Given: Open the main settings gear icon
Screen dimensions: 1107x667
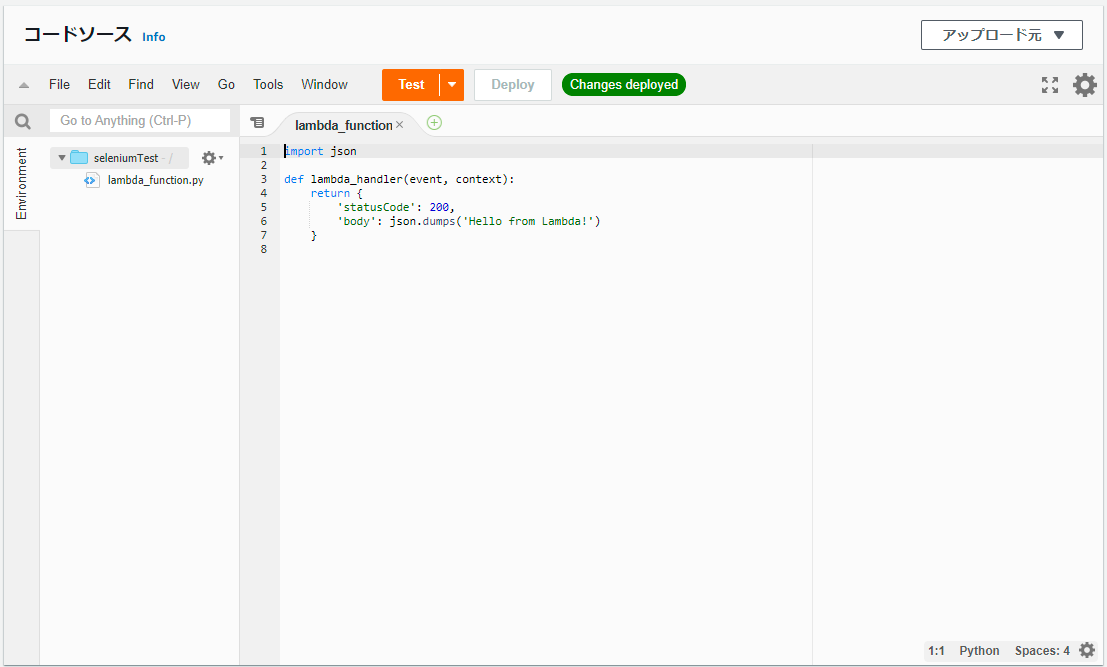Looking at the screenshot, I should (x=1084, y=85).
